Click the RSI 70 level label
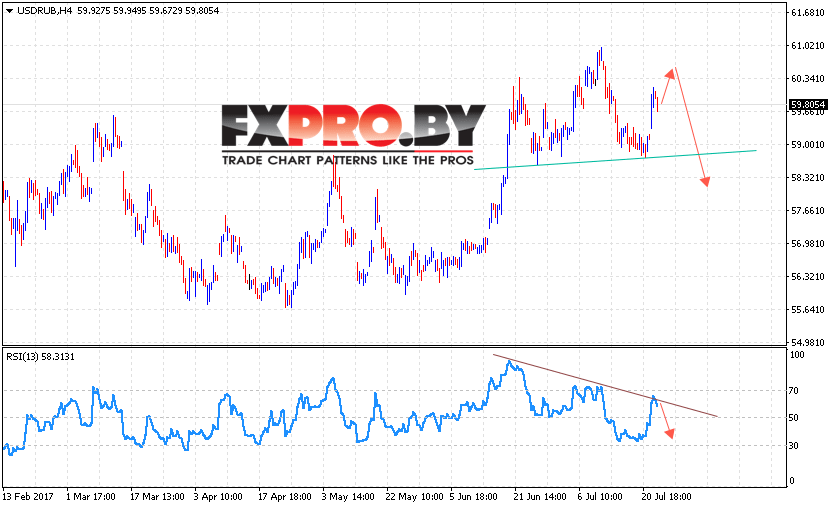 [x=793, y=391]
